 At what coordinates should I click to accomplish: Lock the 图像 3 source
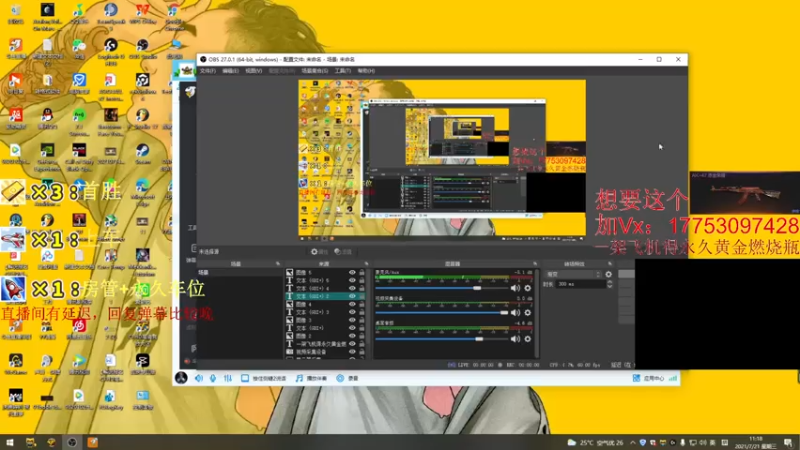(x=362, y=320)
